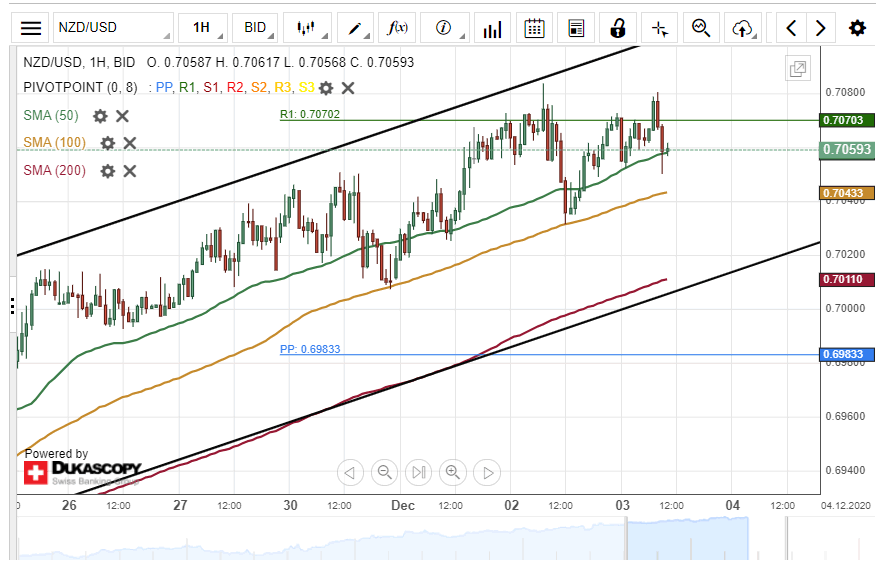Enable the crosshair cursor tool

point(660,28)
